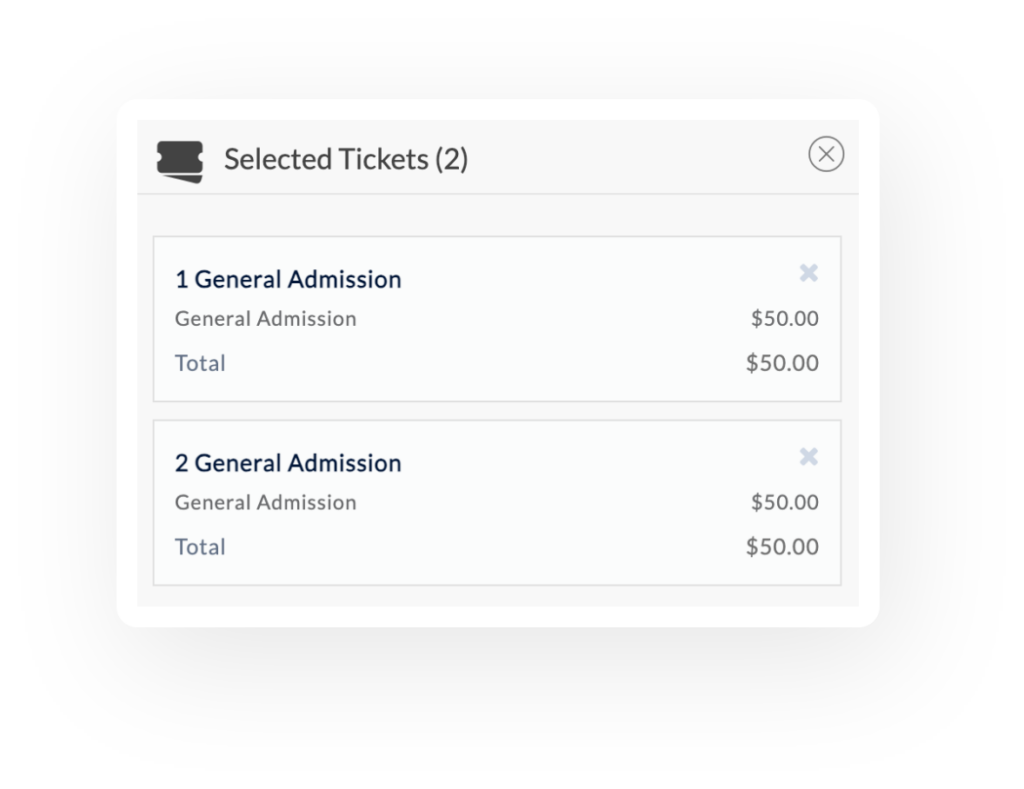Select the 2 General Admission title

(288, 463)
